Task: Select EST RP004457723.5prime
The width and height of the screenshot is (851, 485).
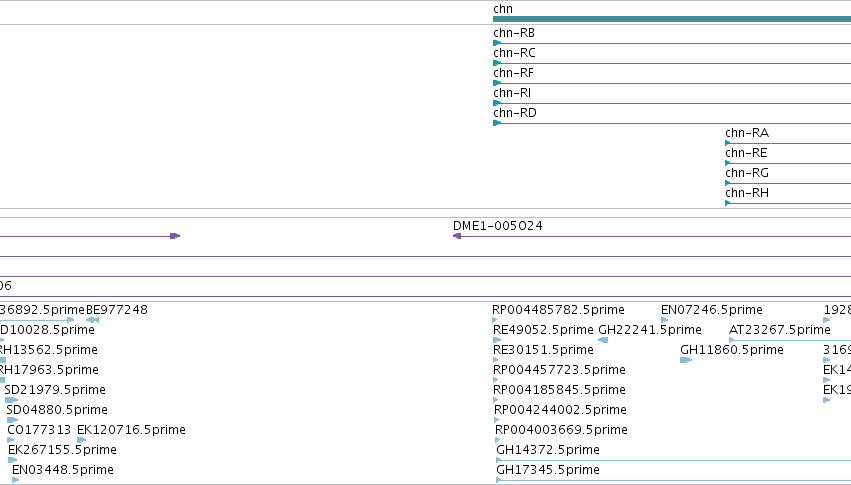Action: pyautogui.click(x=559, y=370)
